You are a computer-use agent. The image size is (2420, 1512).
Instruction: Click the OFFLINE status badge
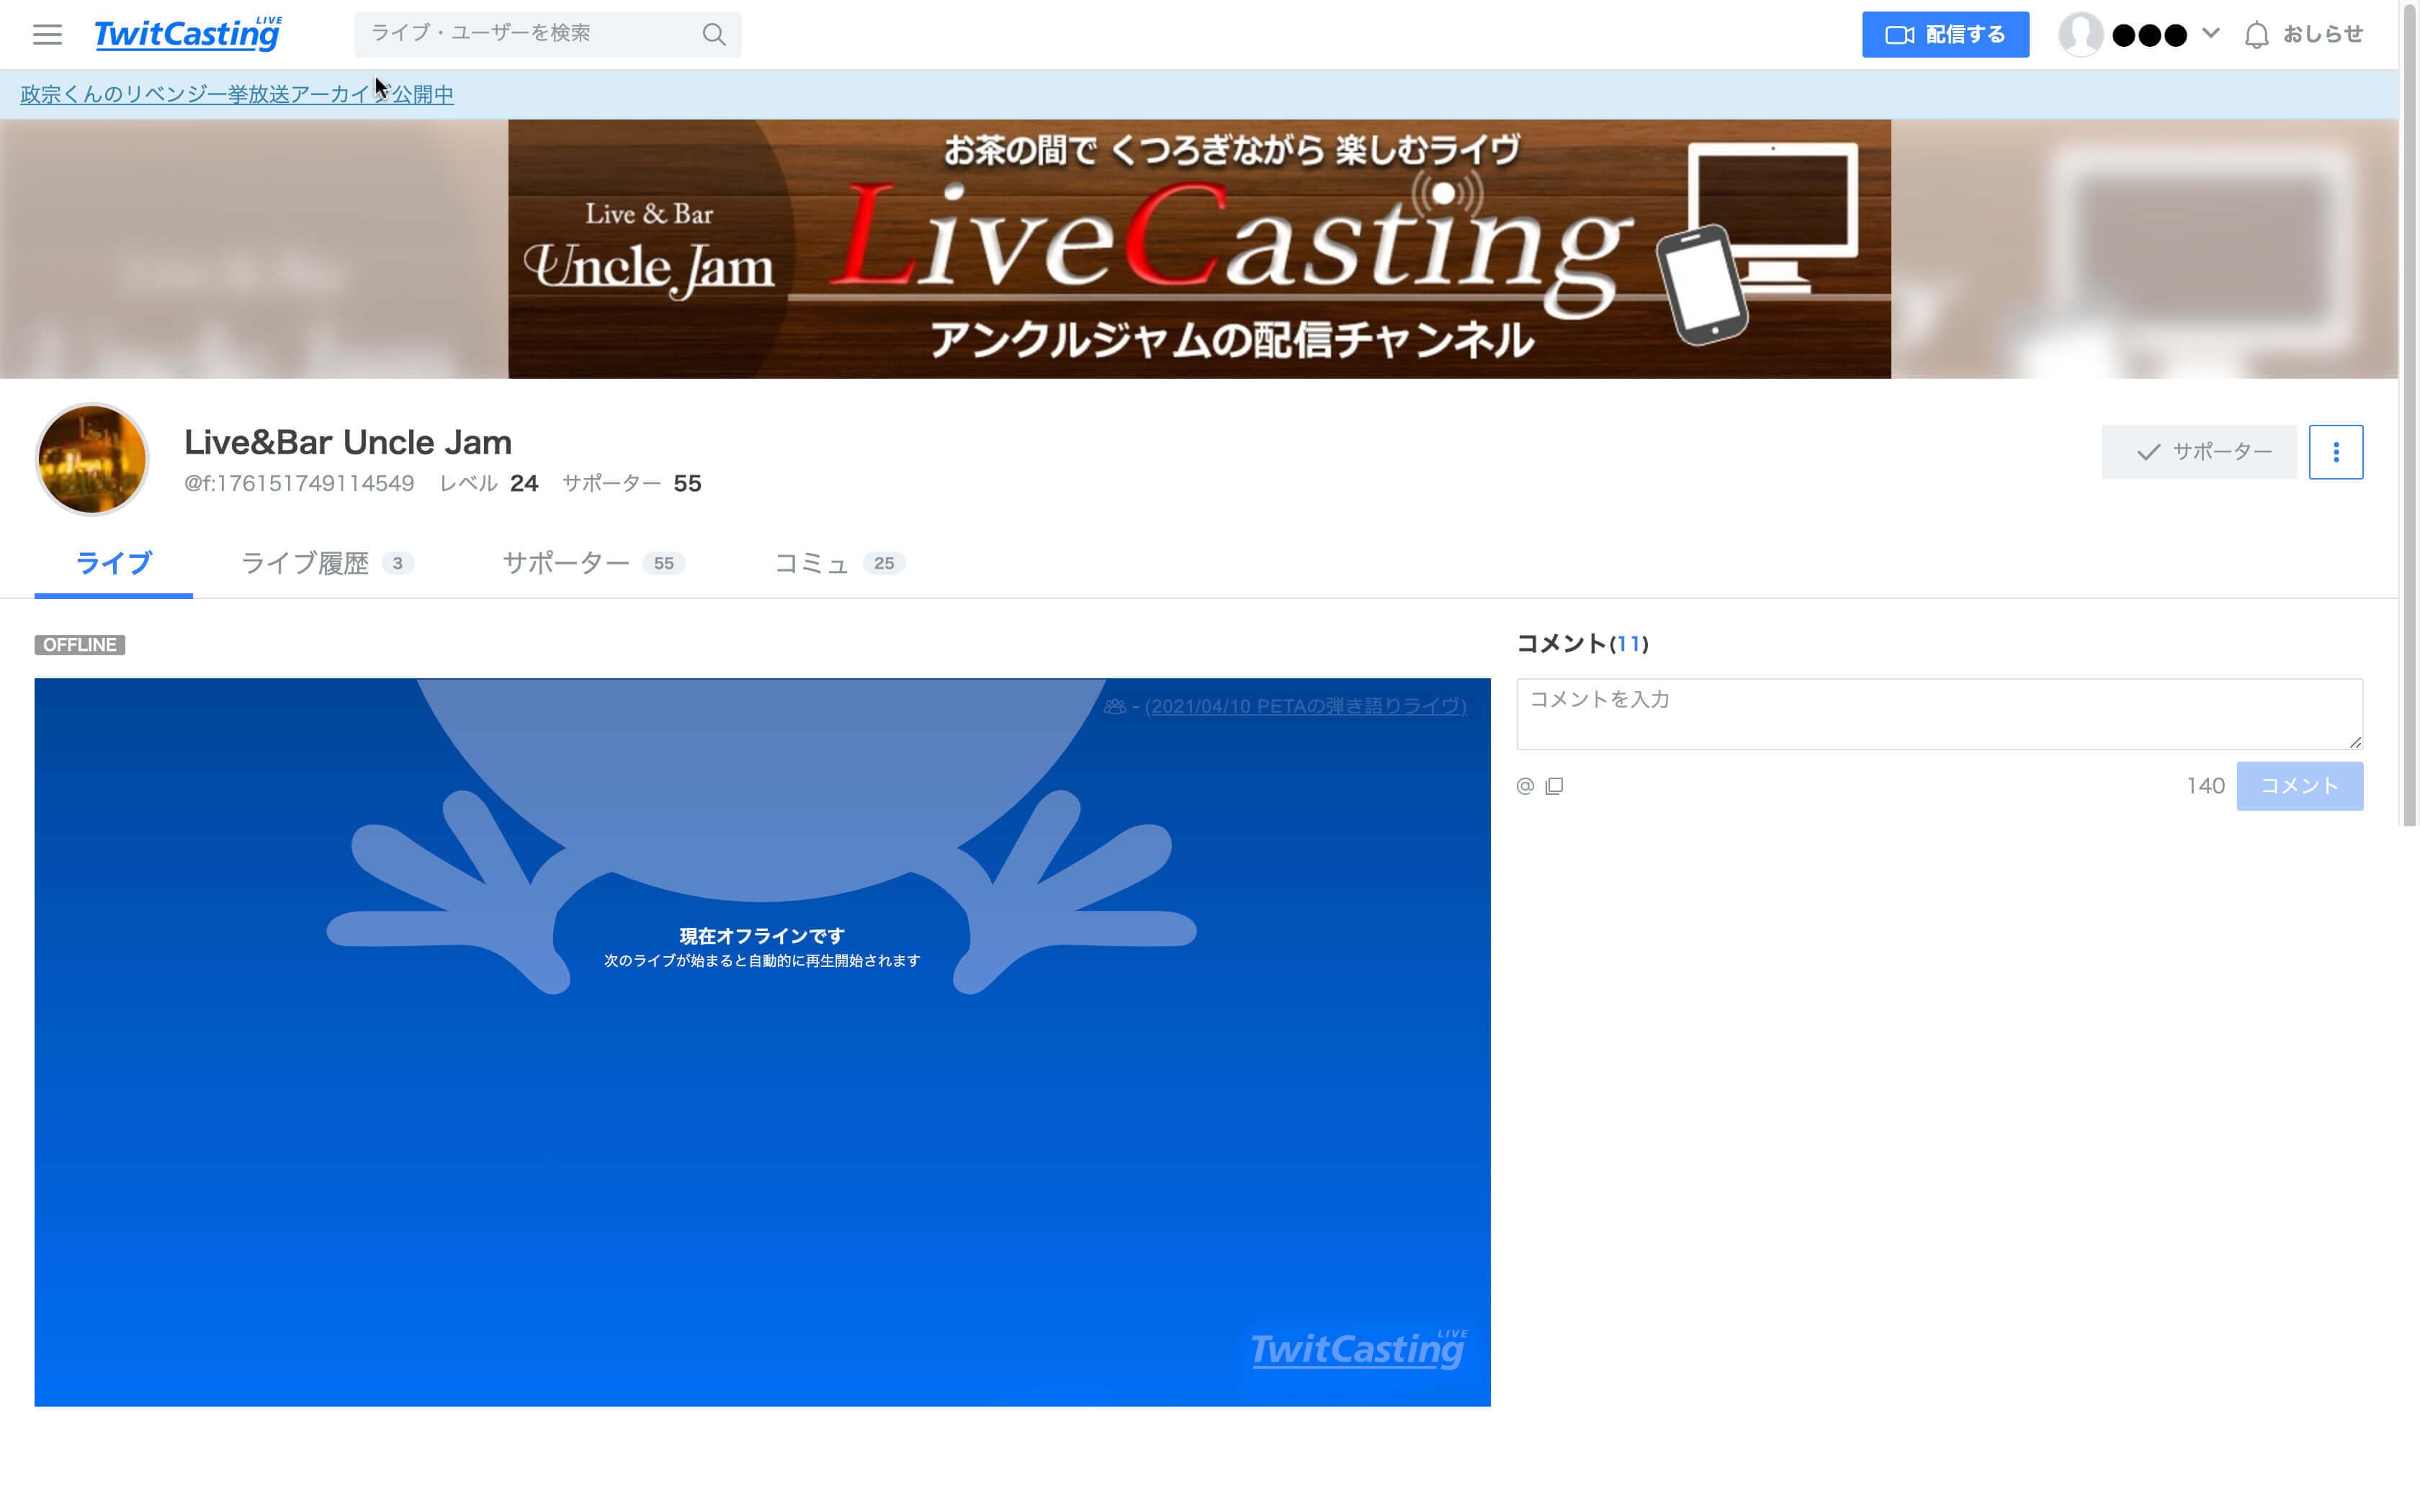[80, 645]
